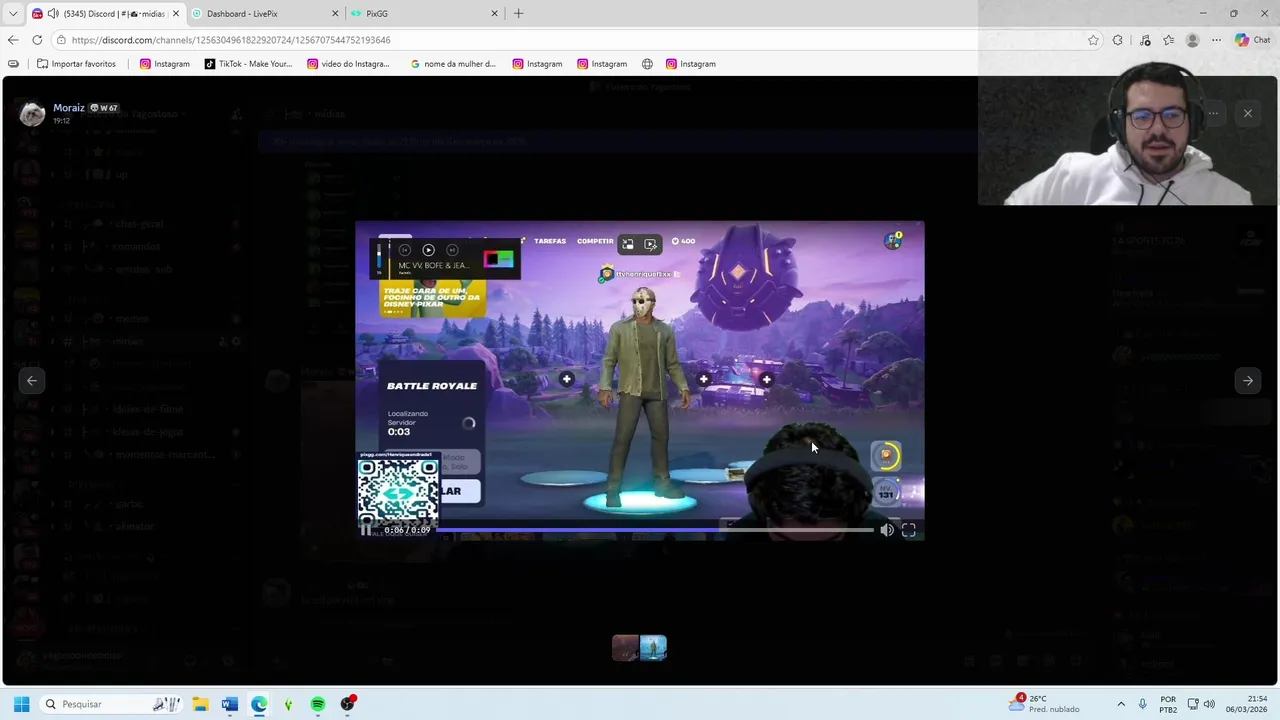This screenshot has width=1280, height=720.
Task: Open the system volume tray icon
Action: pyautogui.click(x=1210, y=704)
